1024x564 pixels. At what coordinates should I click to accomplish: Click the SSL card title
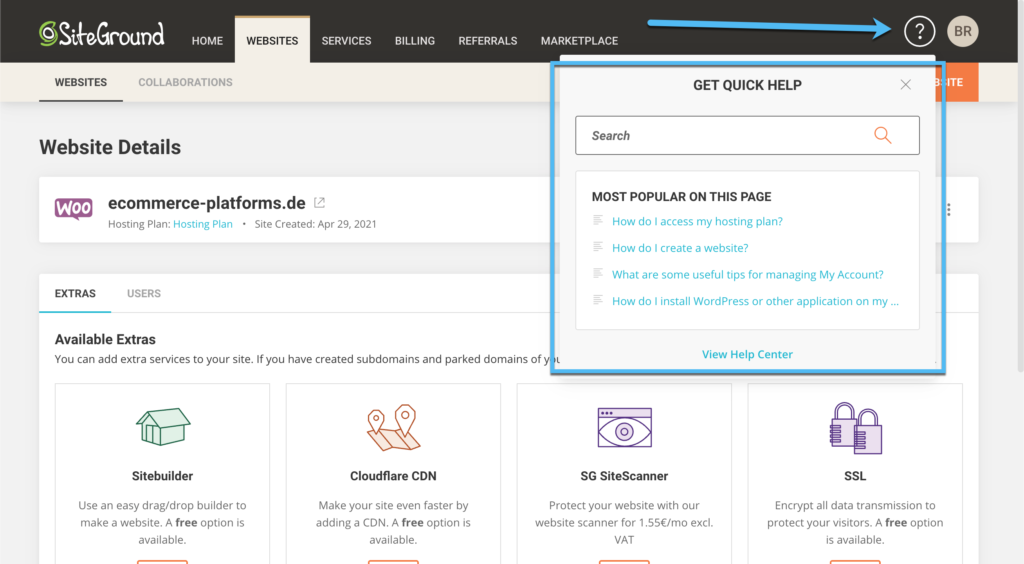855,476
